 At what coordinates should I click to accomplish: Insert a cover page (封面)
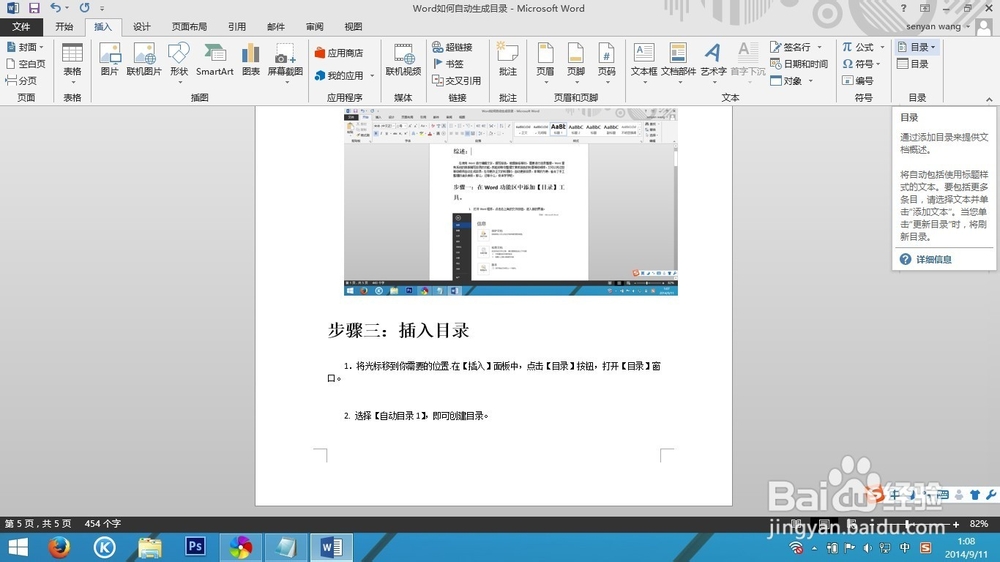[x=25, y=47]
